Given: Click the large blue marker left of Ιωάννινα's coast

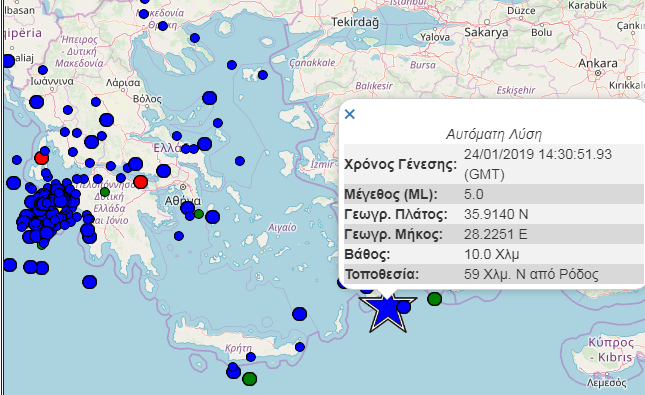Looking at the screenshot, I should [x=37, y=102].
